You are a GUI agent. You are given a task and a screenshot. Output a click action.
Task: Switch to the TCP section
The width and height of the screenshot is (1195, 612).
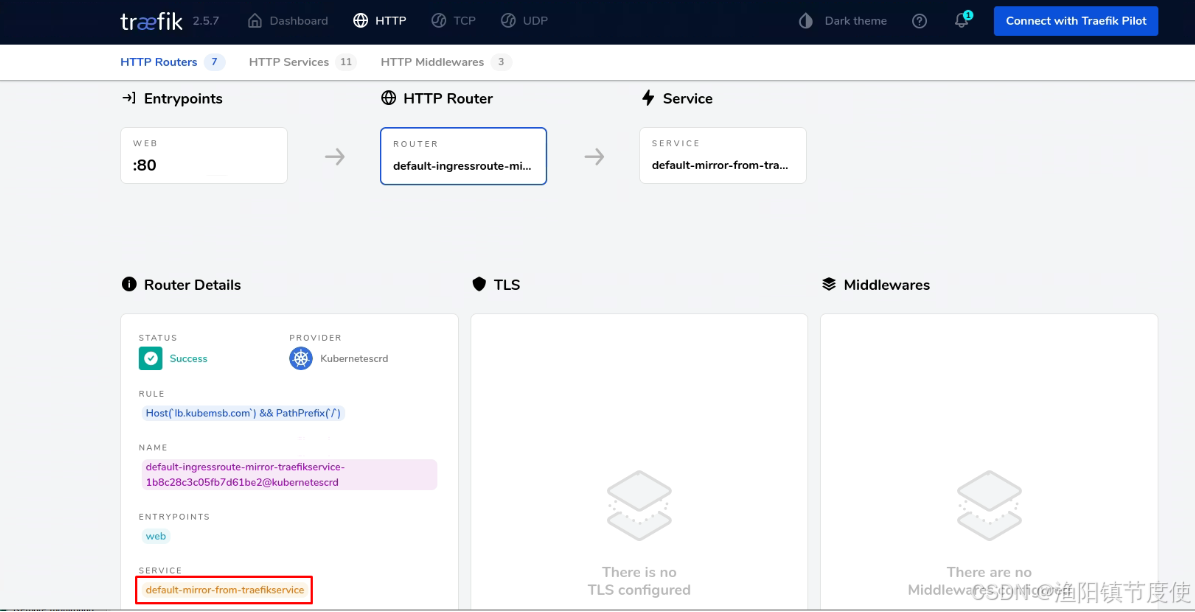(x=453, y=21)
